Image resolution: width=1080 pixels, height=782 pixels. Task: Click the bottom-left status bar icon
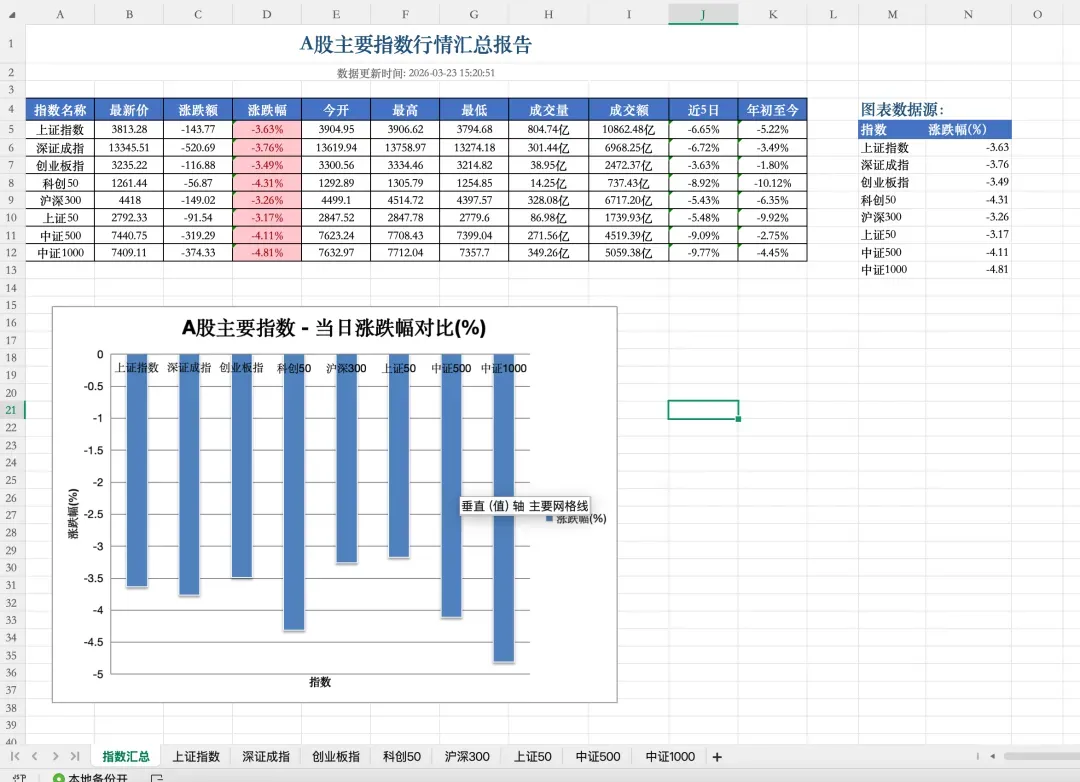(x=20, y=778)
